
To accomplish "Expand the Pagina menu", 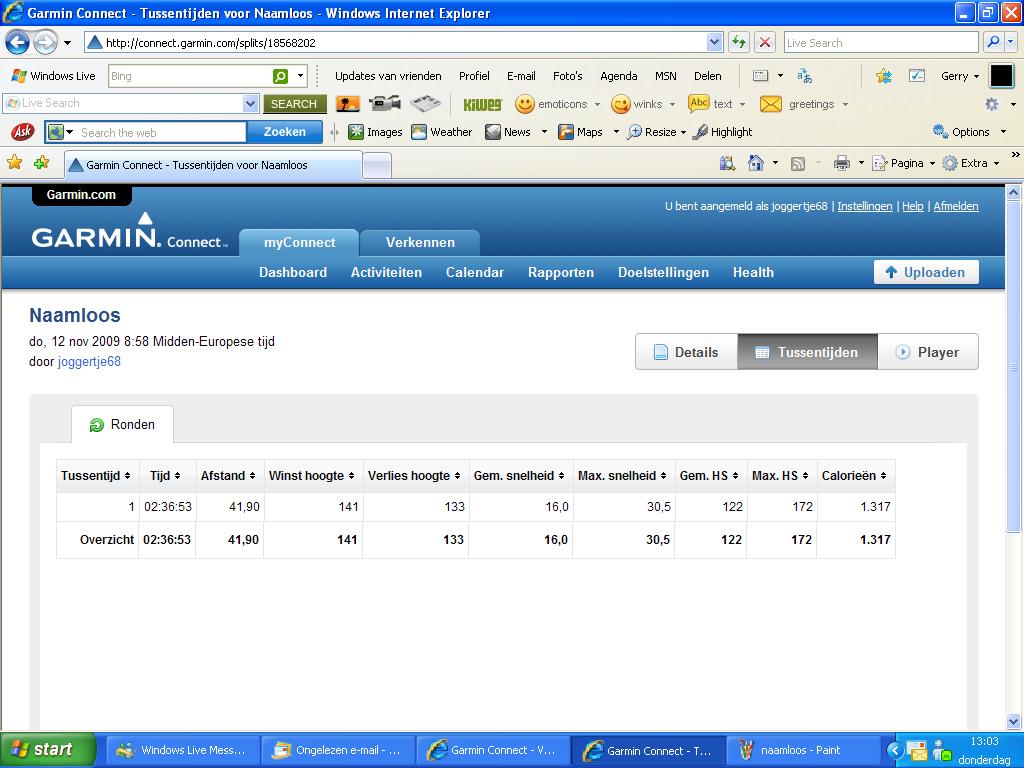I will [904, 163].
